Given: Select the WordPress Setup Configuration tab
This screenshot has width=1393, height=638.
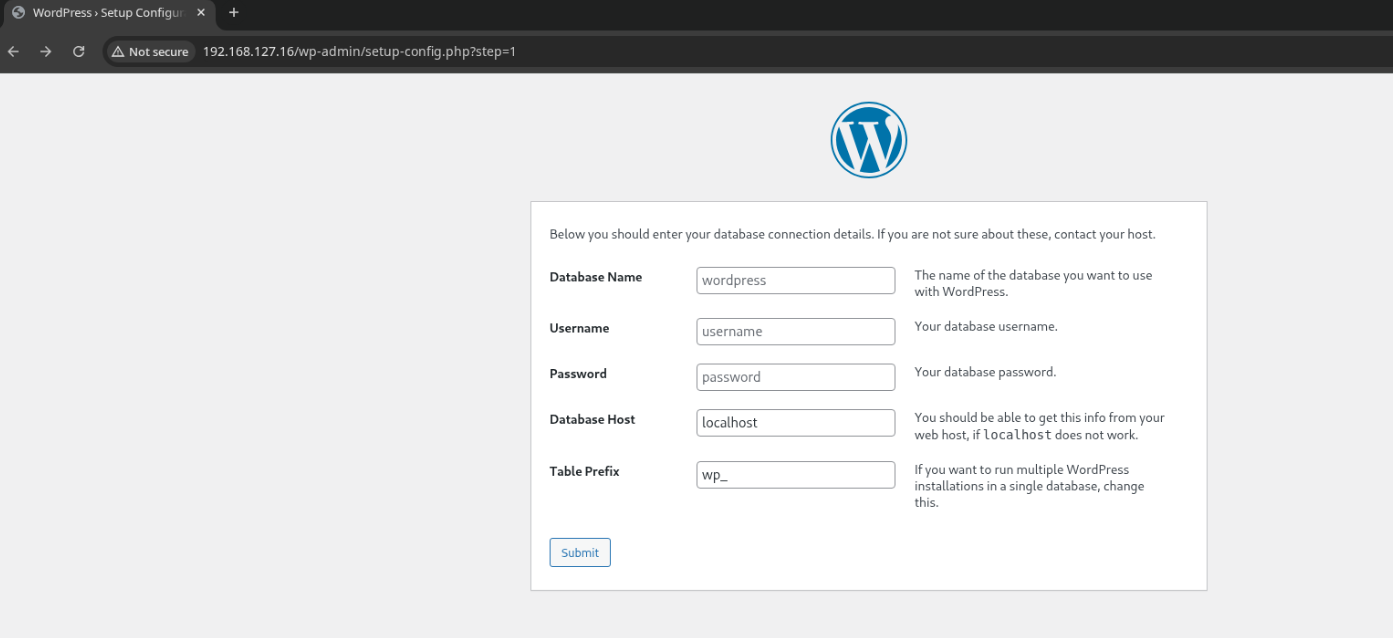Looking at the screenshot, I should point(106,13).
